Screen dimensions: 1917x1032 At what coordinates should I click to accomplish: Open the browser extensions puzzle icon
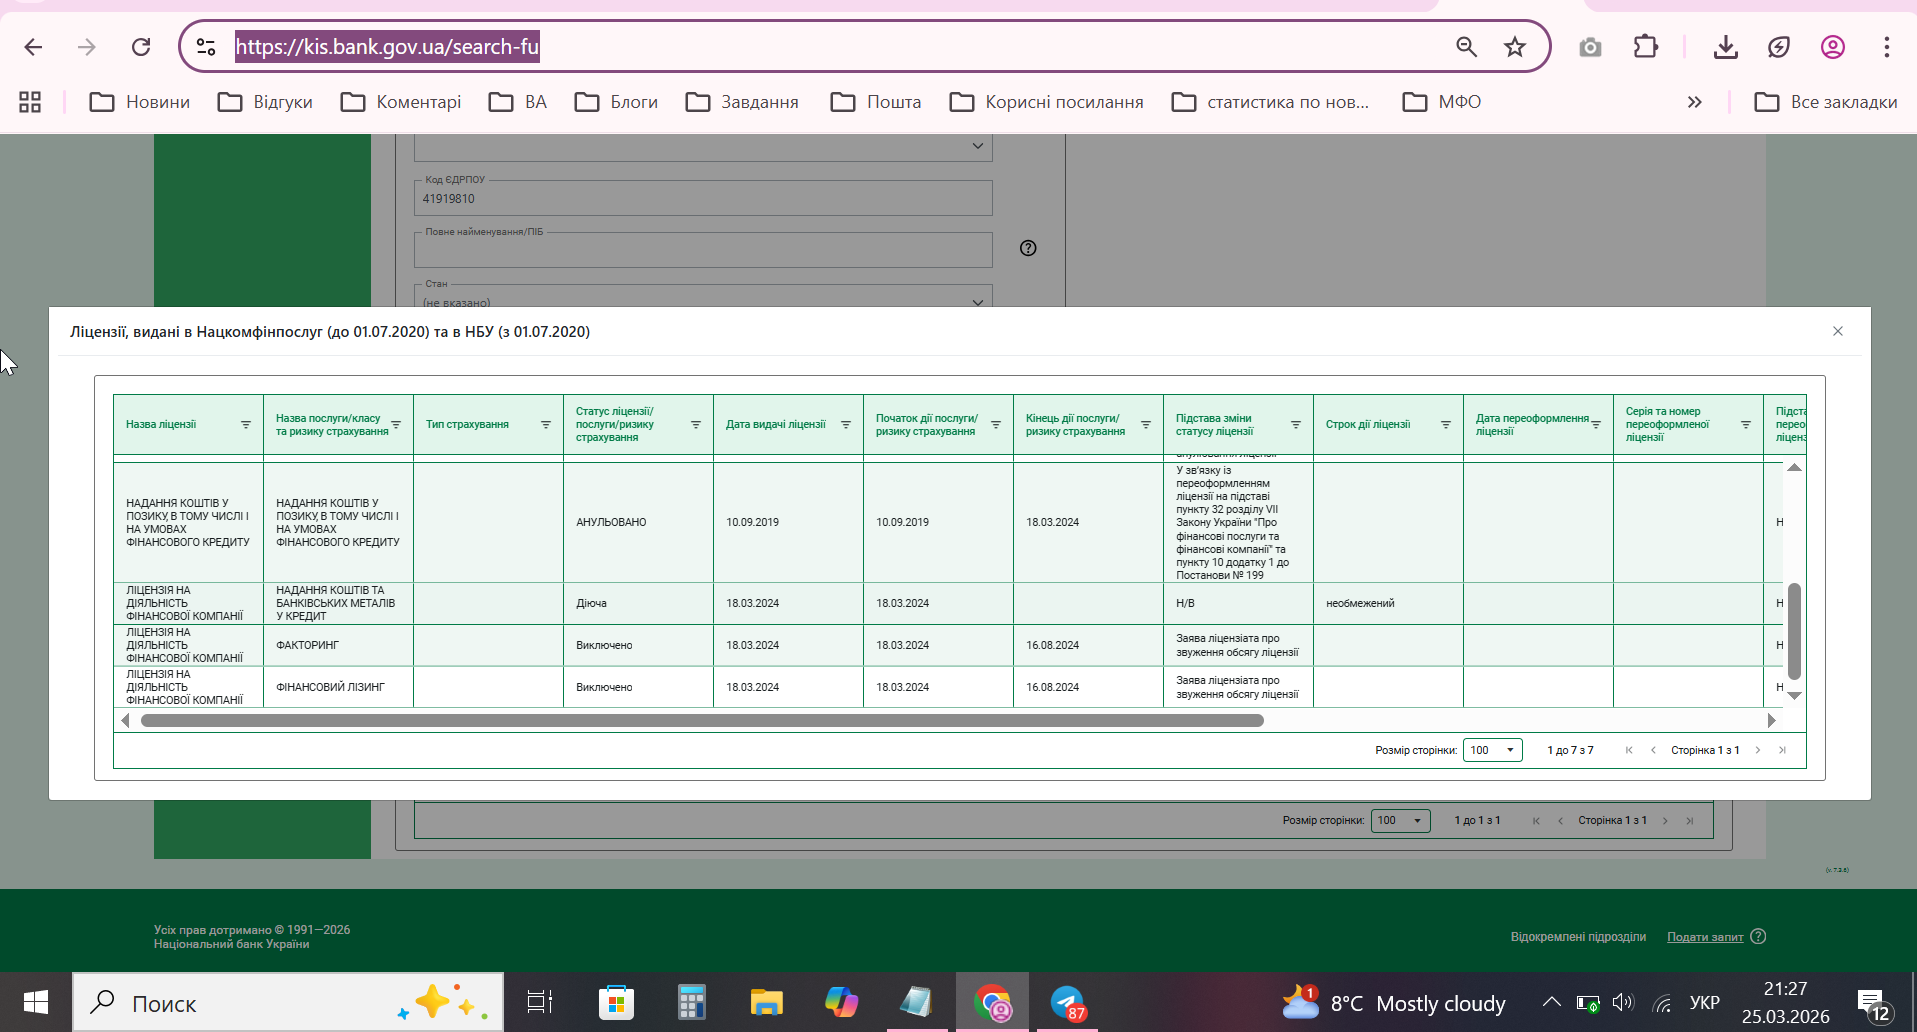(x=1645, y=47)
